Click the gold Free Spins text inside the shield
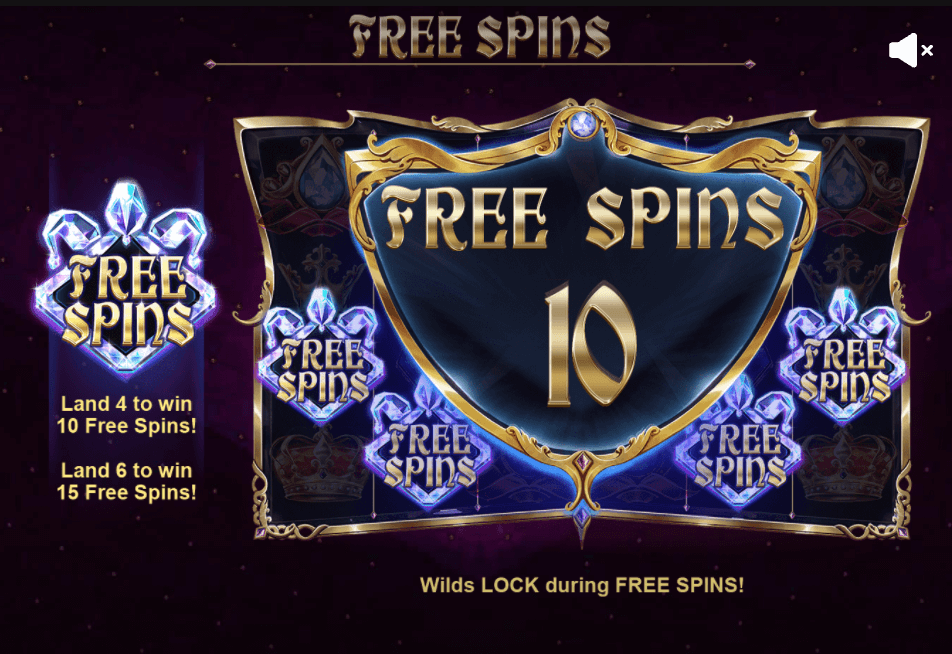Viewport: 952px width, 654px height. pyautogui.click(x=582, y=217)
